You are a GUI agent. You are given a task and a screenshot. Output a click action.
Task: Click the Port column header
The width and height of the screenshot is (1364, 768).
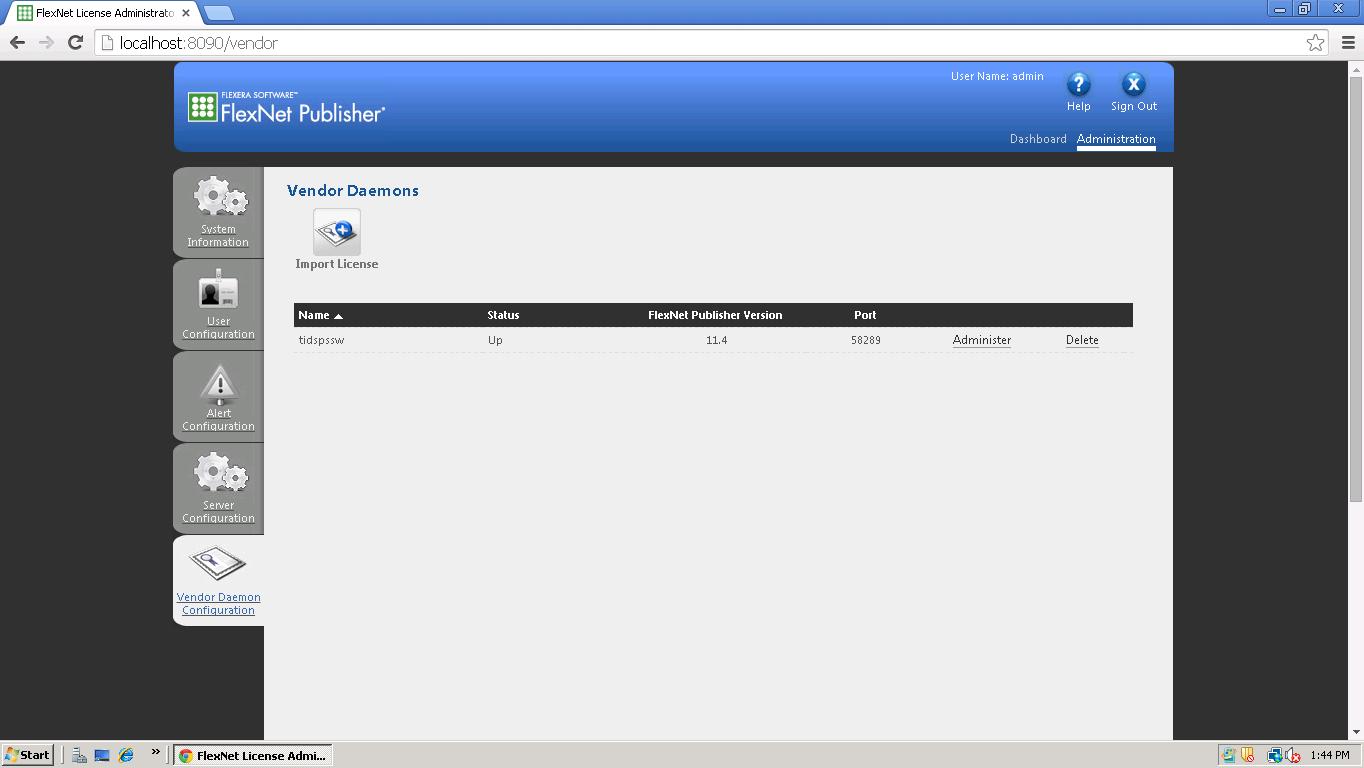(865, 315)
